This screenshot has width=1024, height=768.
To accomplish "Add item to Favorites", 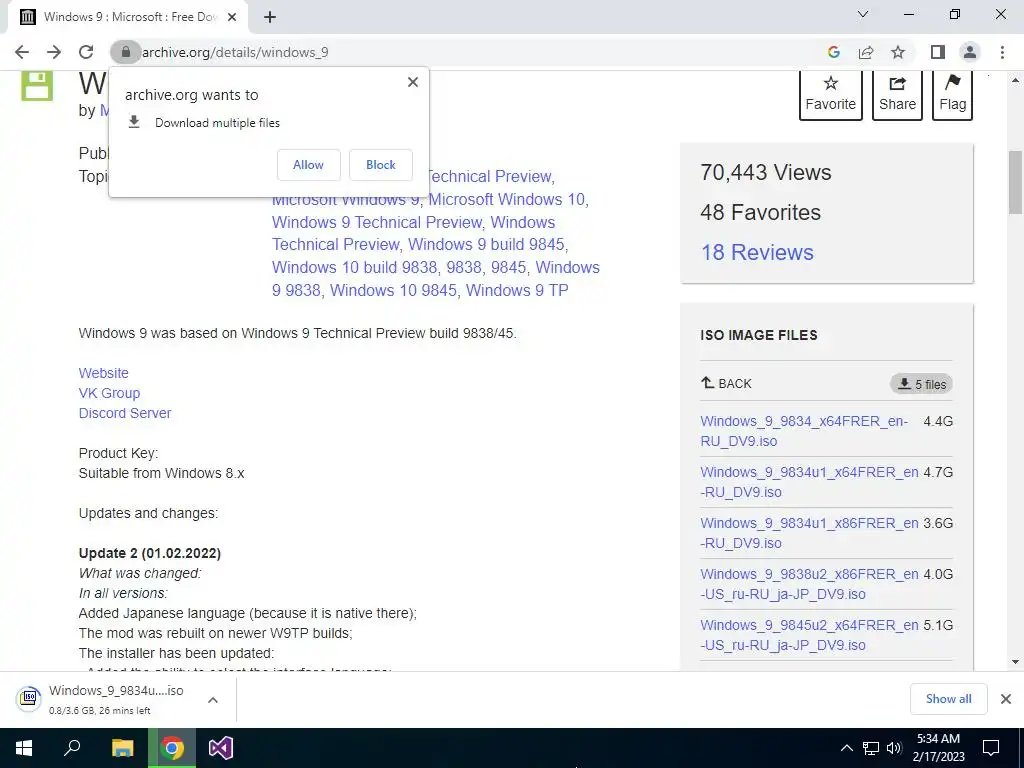I will pos(830,95).
